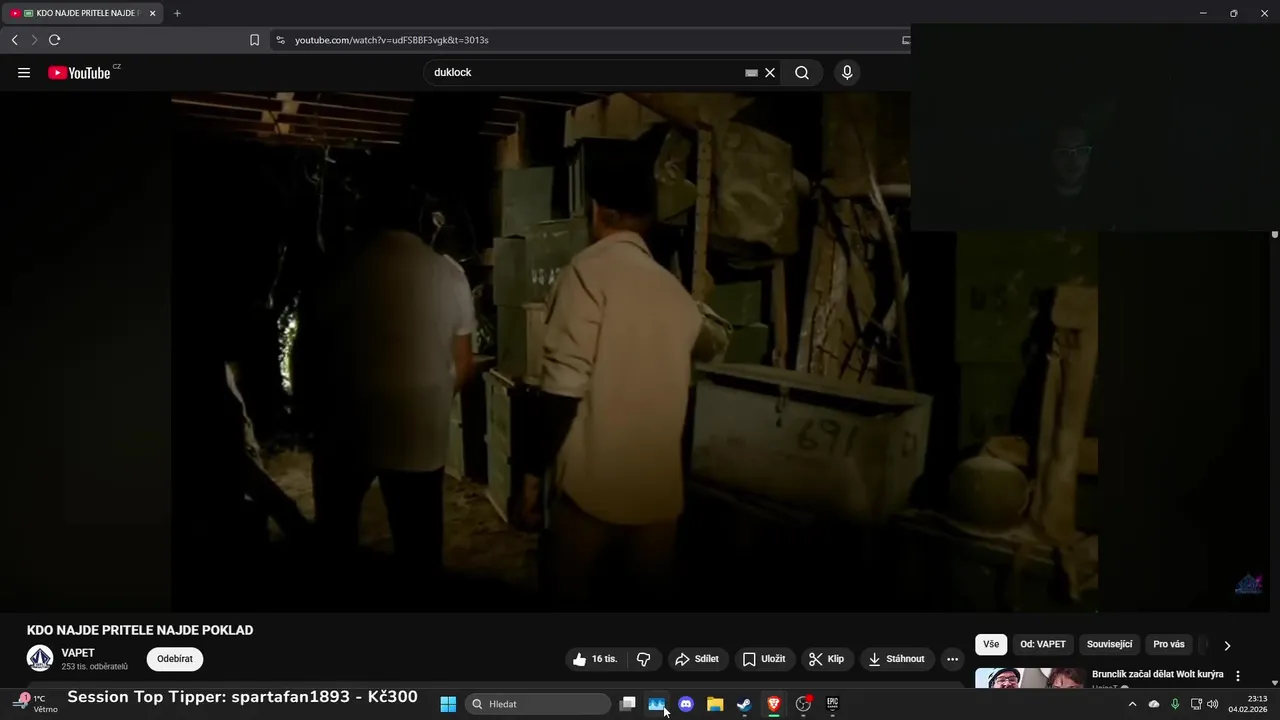
Task: Open the weather widget showing Větrno
Action: pyautogui.click(x=36, y=704)
